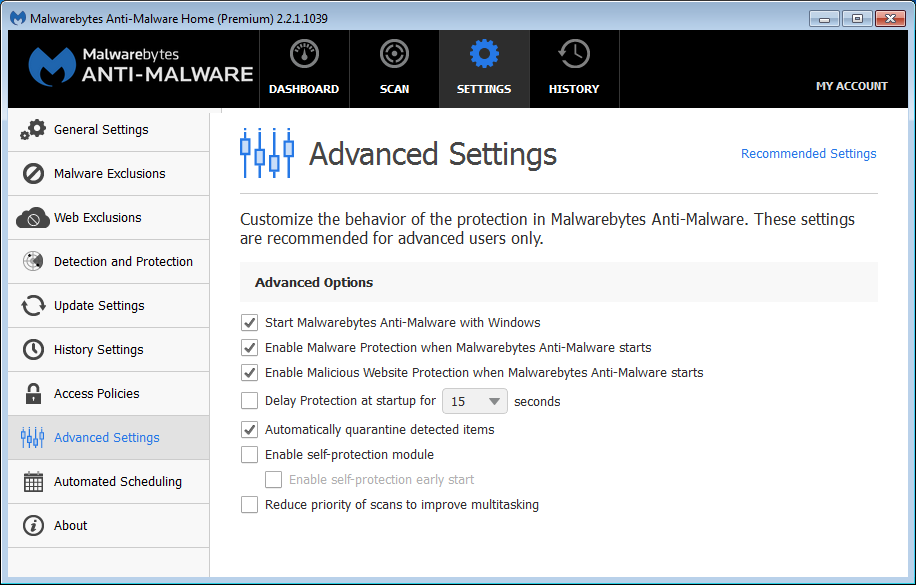Screen dimensions: 916x585
Task: Open Detection and Protection settings
Action: [x=109, y=261]
